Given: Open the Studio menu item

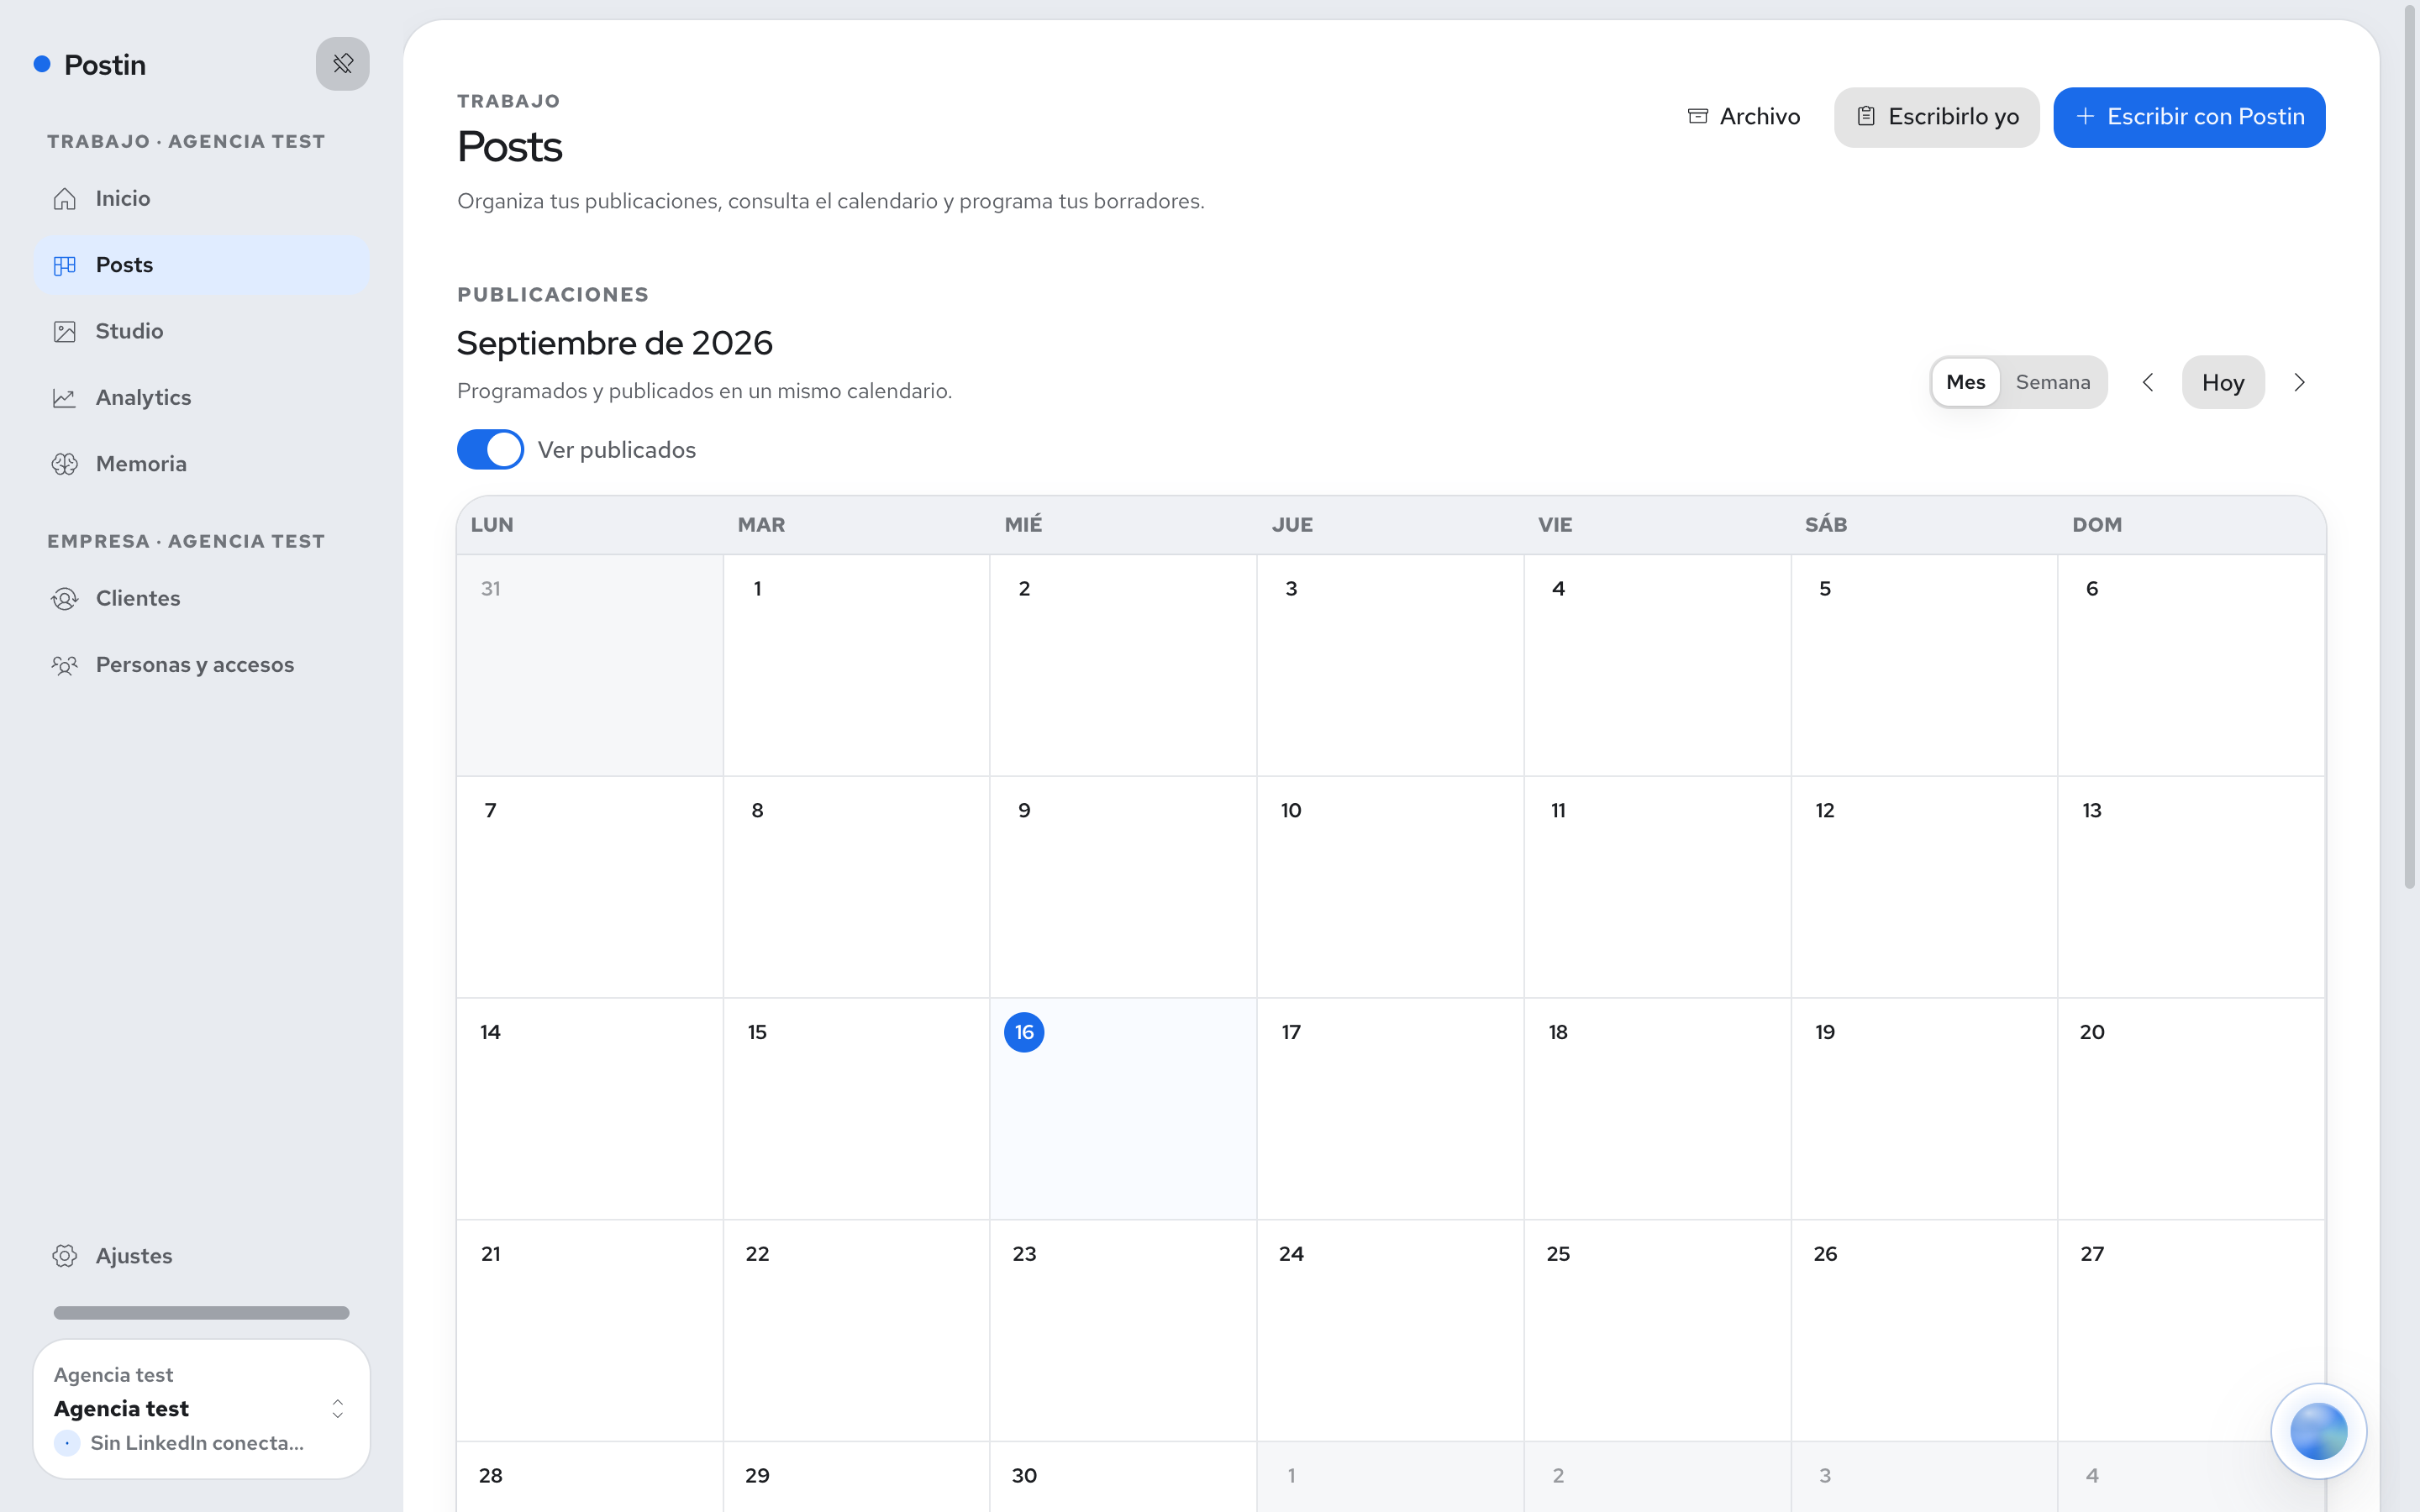Looking at the screenshot, I should (x=202, y=332).
